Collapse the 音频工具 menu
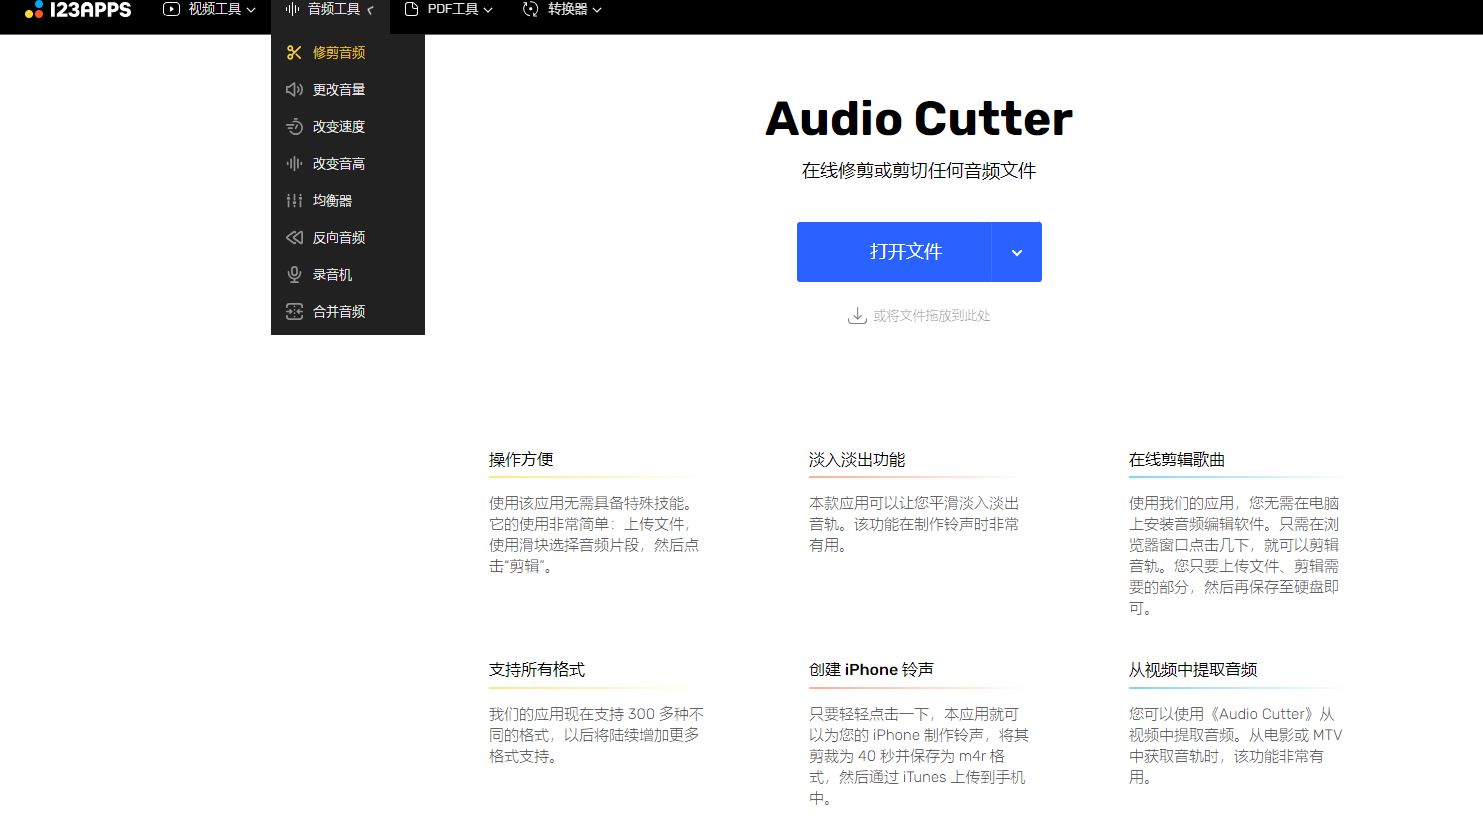Viewport: 1483px width, 832px height. coord(330,9)
